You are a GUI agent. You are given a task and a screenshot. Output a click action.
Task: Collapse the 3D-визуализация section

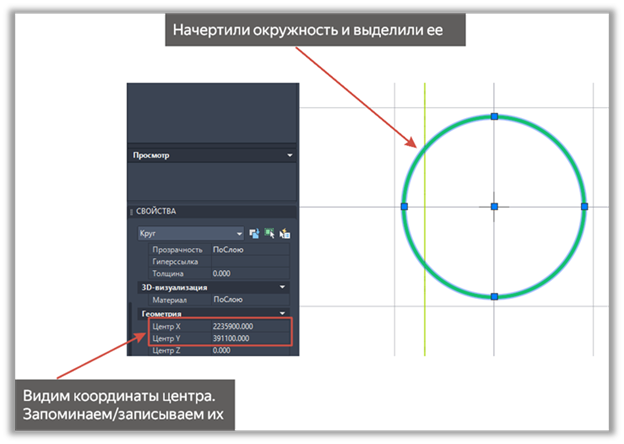(282, 287)
